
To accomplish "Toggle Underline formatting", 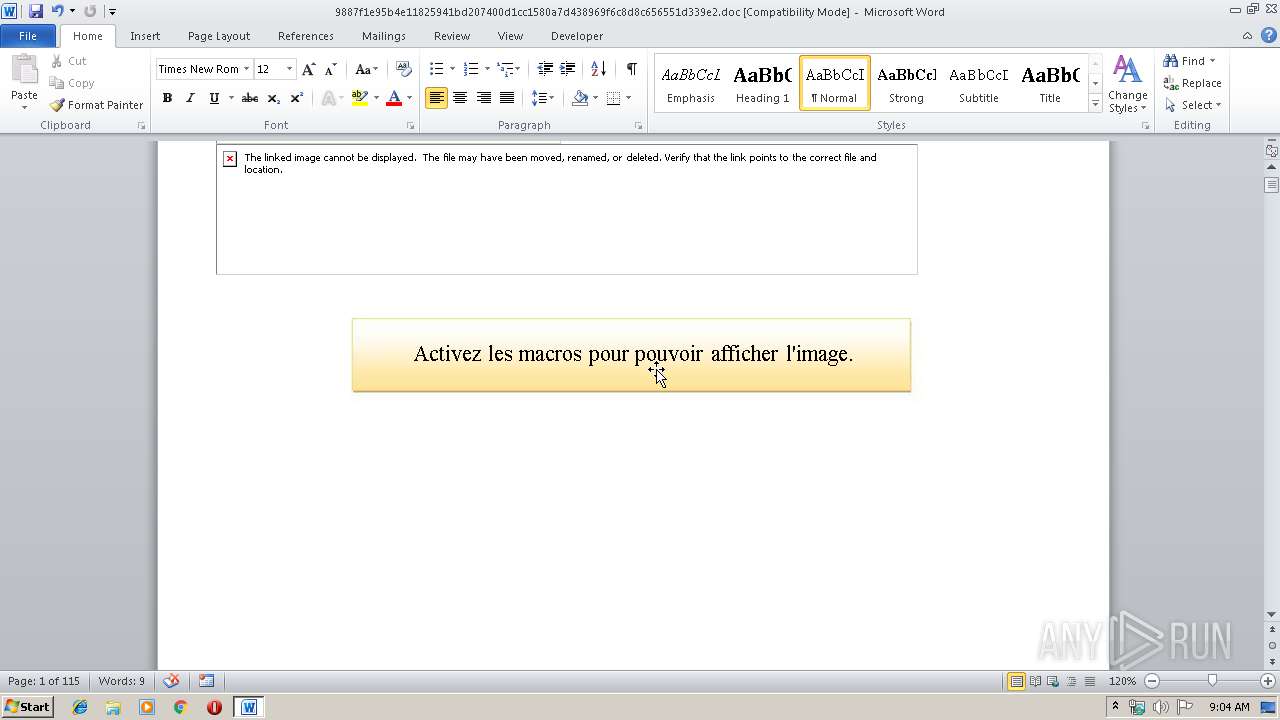I will [214, 98].
